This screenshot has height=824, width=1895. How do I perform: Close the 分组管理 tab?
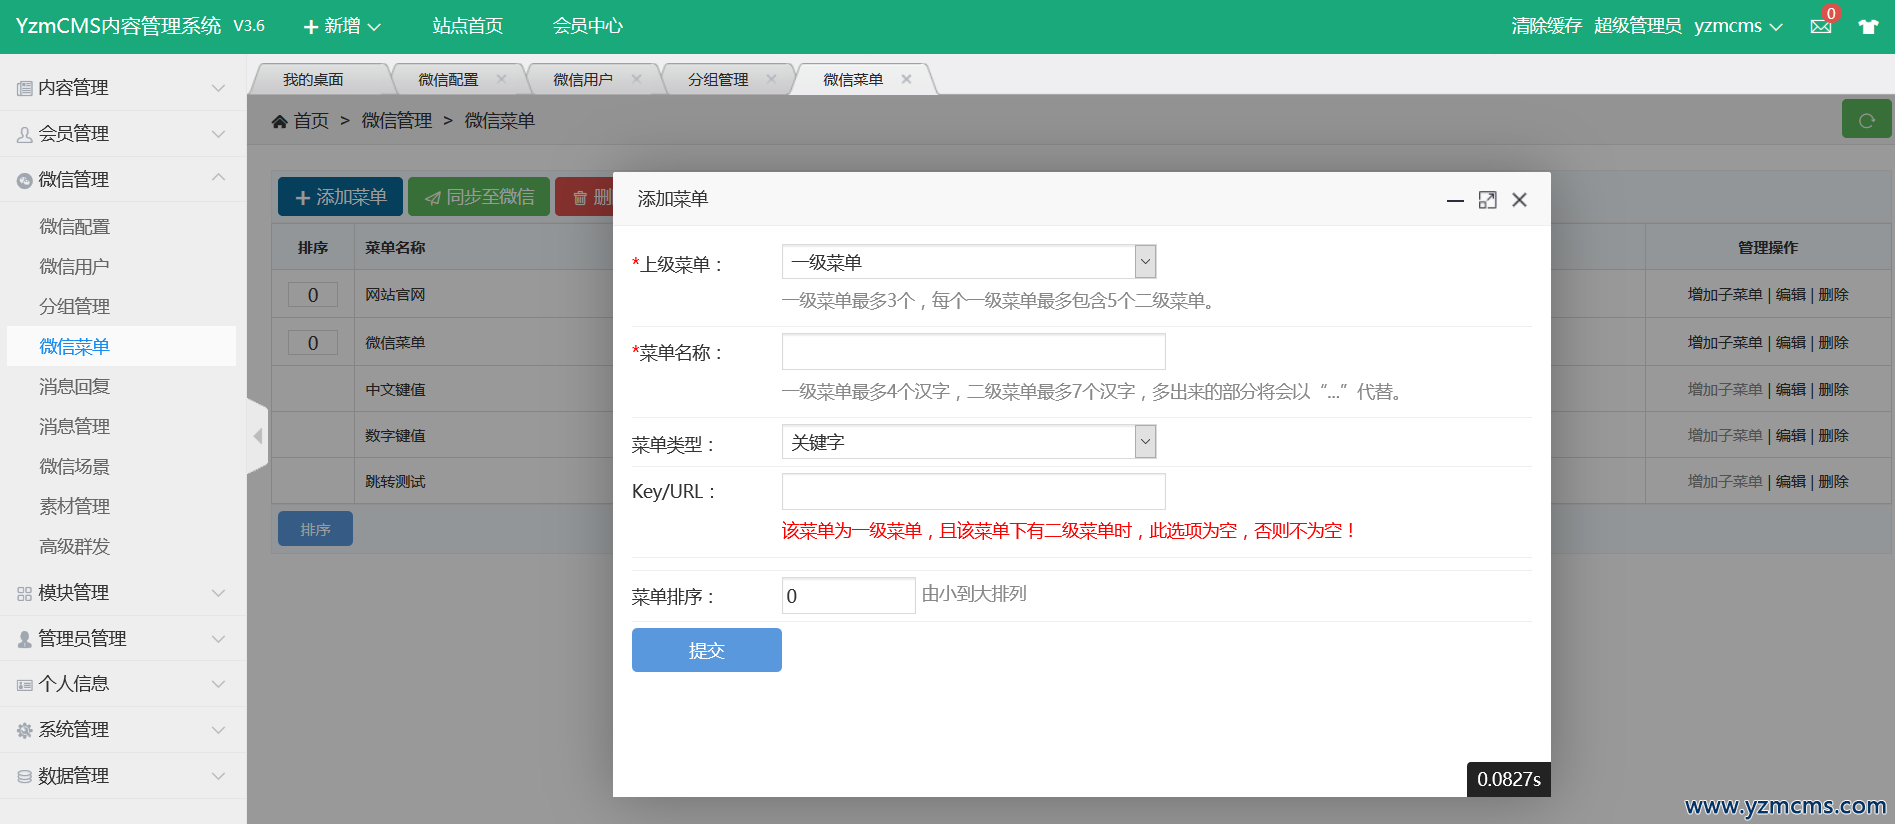771,79
